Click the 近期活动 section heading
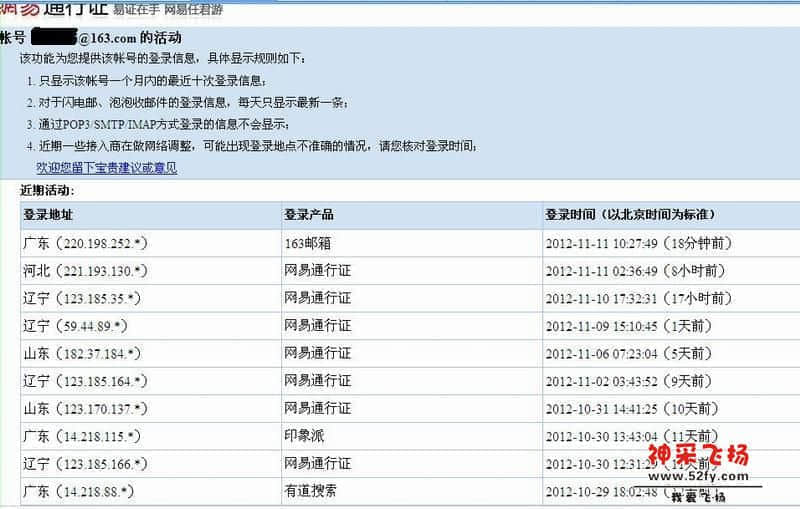 pyautogui.click(x=47, y=190)
